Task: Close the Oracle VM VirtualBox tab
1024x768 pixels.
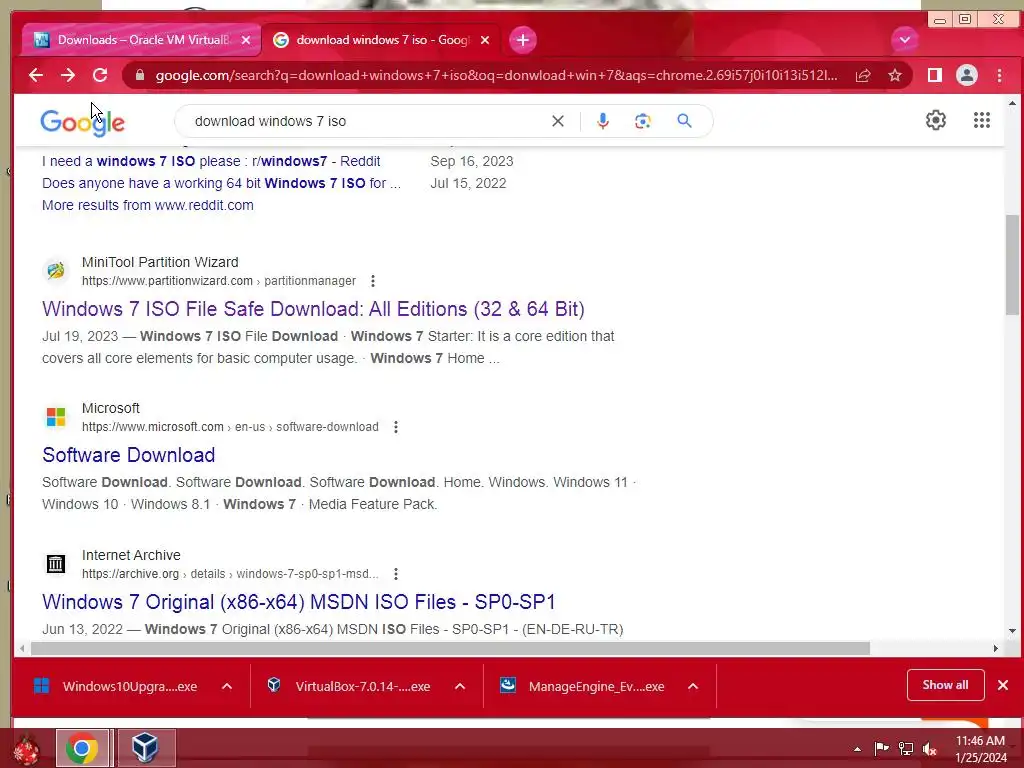Action: click(246, 40)
